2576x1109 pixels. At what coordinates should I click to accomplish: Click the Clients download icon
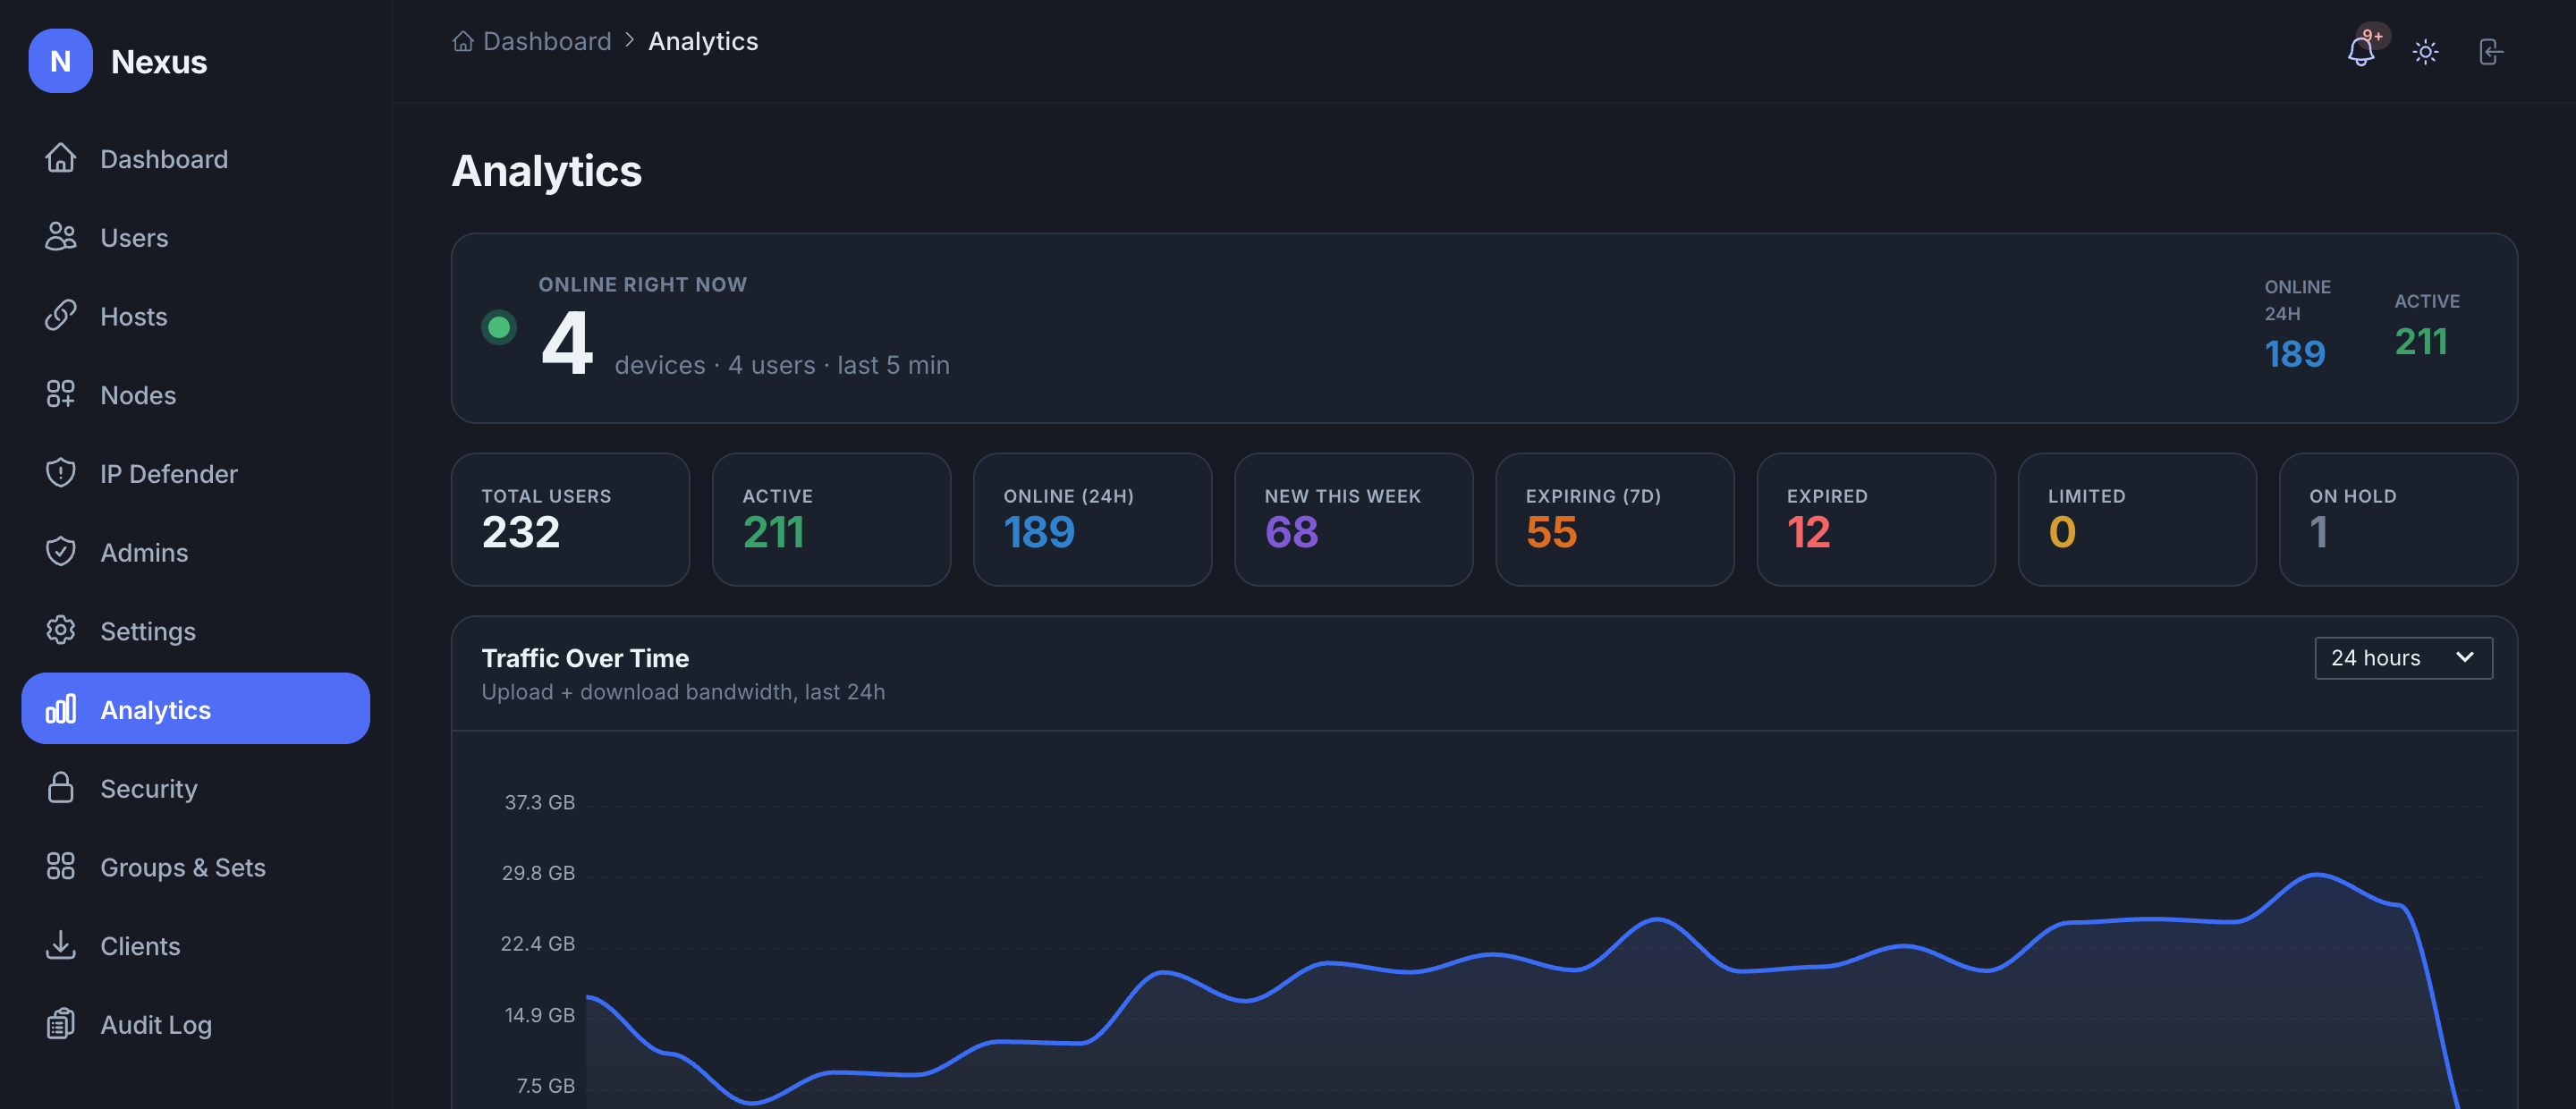tap(60, 945)
